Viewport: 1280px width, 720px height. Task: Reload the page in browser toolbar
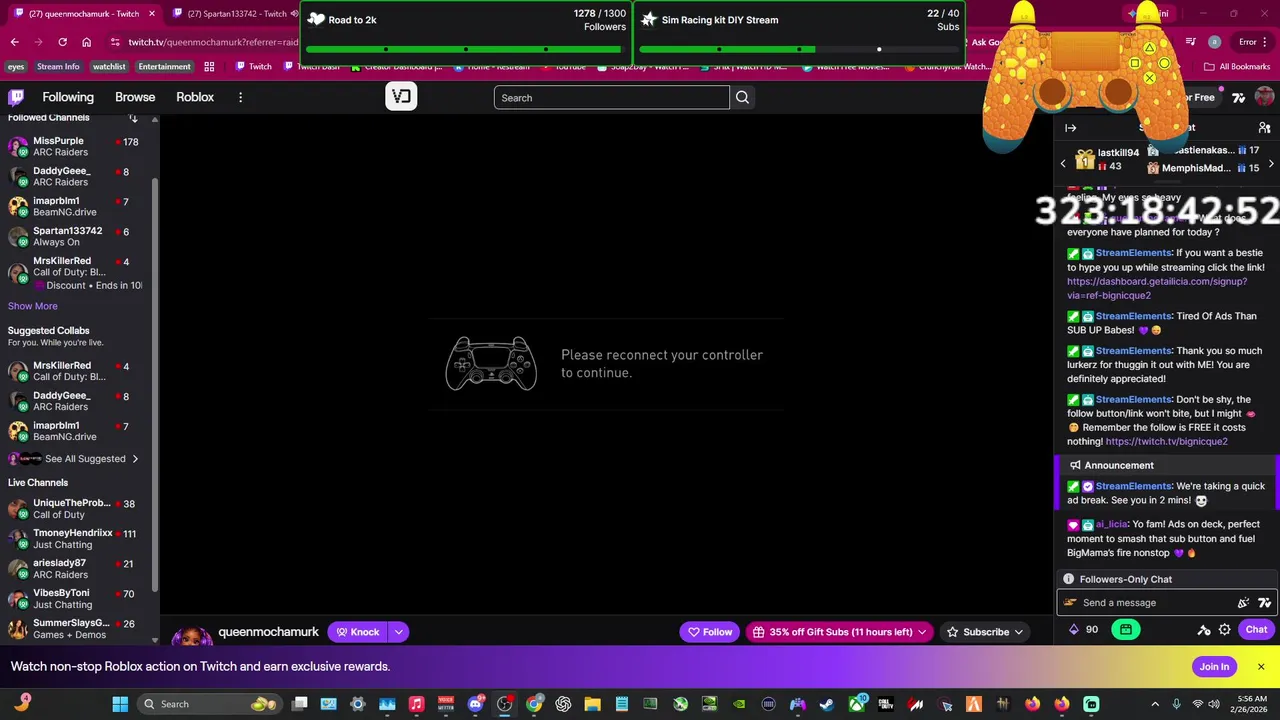(x=62, y=42)
